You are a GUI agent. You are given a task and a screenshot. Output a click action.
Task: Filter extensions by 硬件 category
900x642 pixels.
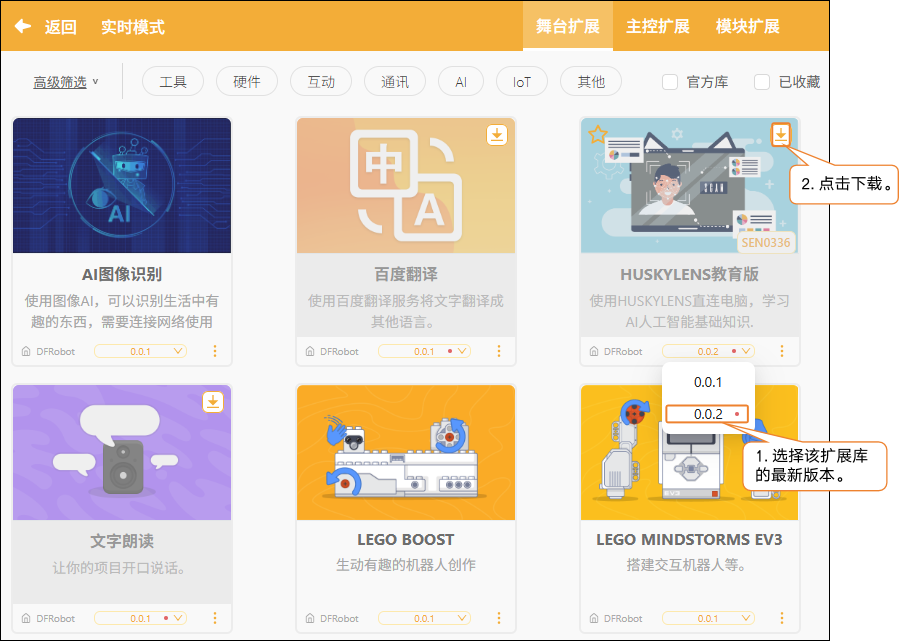coord(247,82)
